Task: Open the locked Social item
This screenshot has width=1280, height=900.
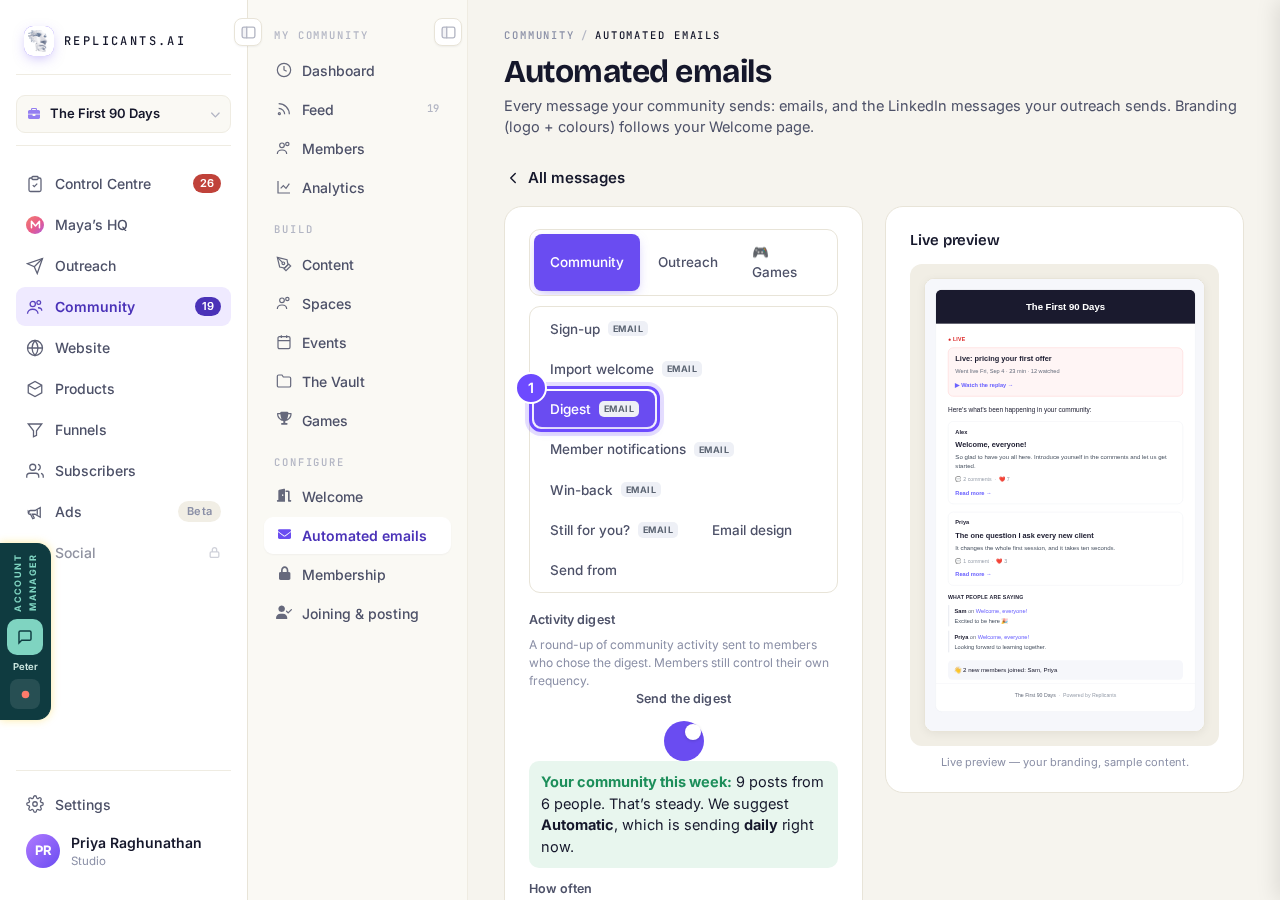Action: point(123,553)
